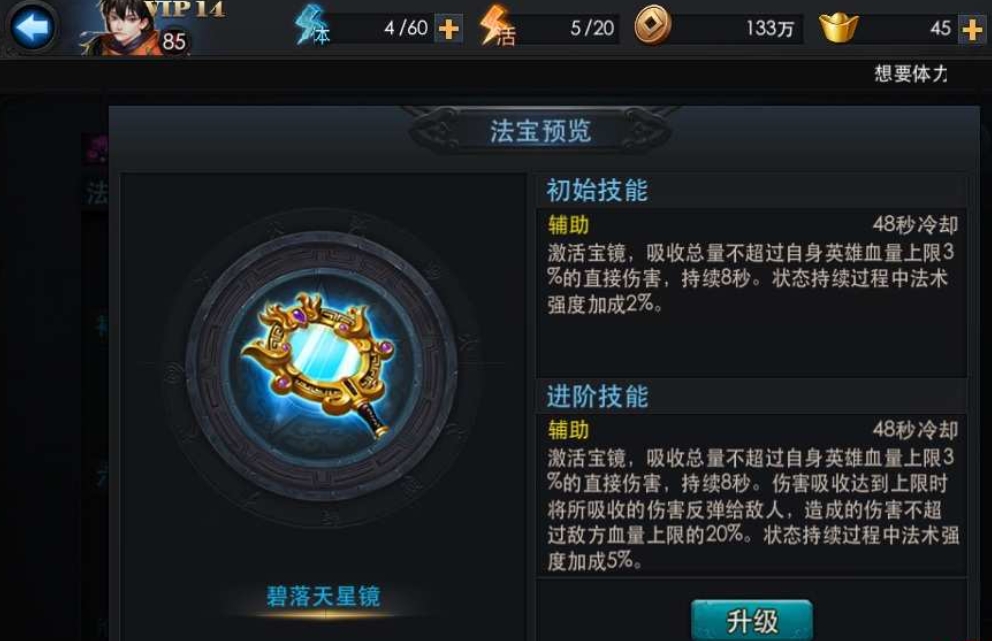Click the advanced skill 辅助 description box
Image resolution: width=992 pixels, height=641 pixels.
[752, 495]
